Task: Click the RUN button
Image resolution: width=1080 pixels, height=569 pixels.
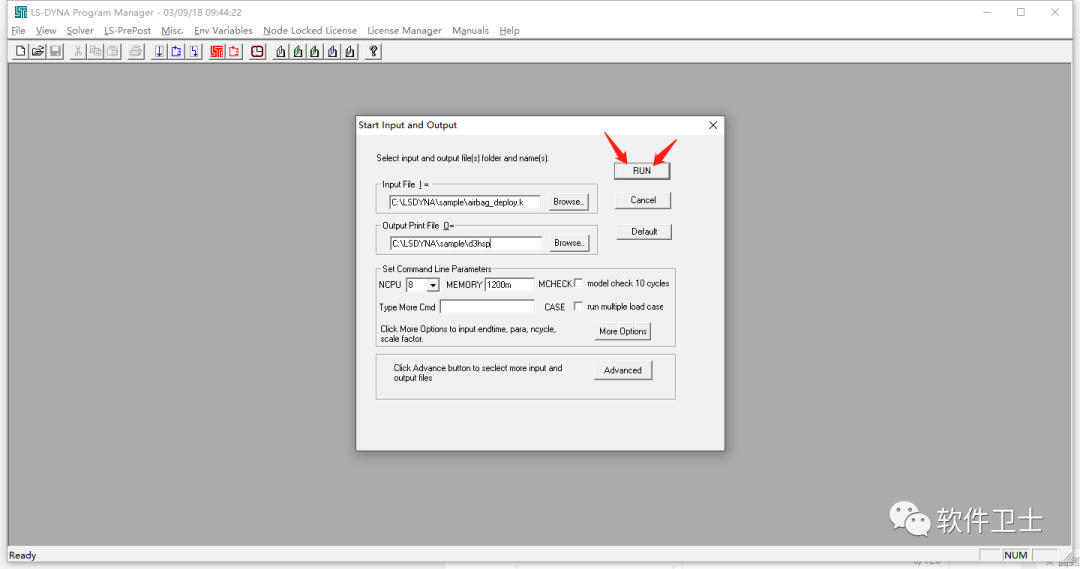Action: click(x=642, y=171)
